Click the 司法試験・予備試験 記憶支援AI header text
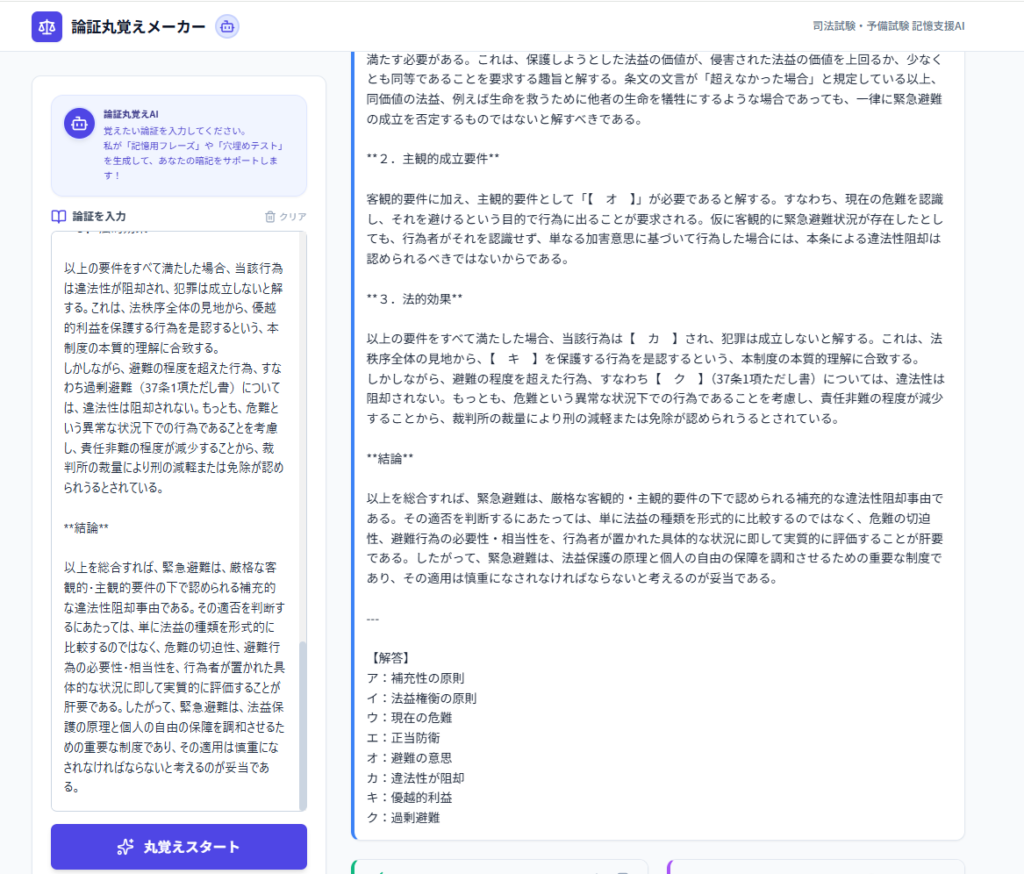1024x874 pixels. [889, 27]
